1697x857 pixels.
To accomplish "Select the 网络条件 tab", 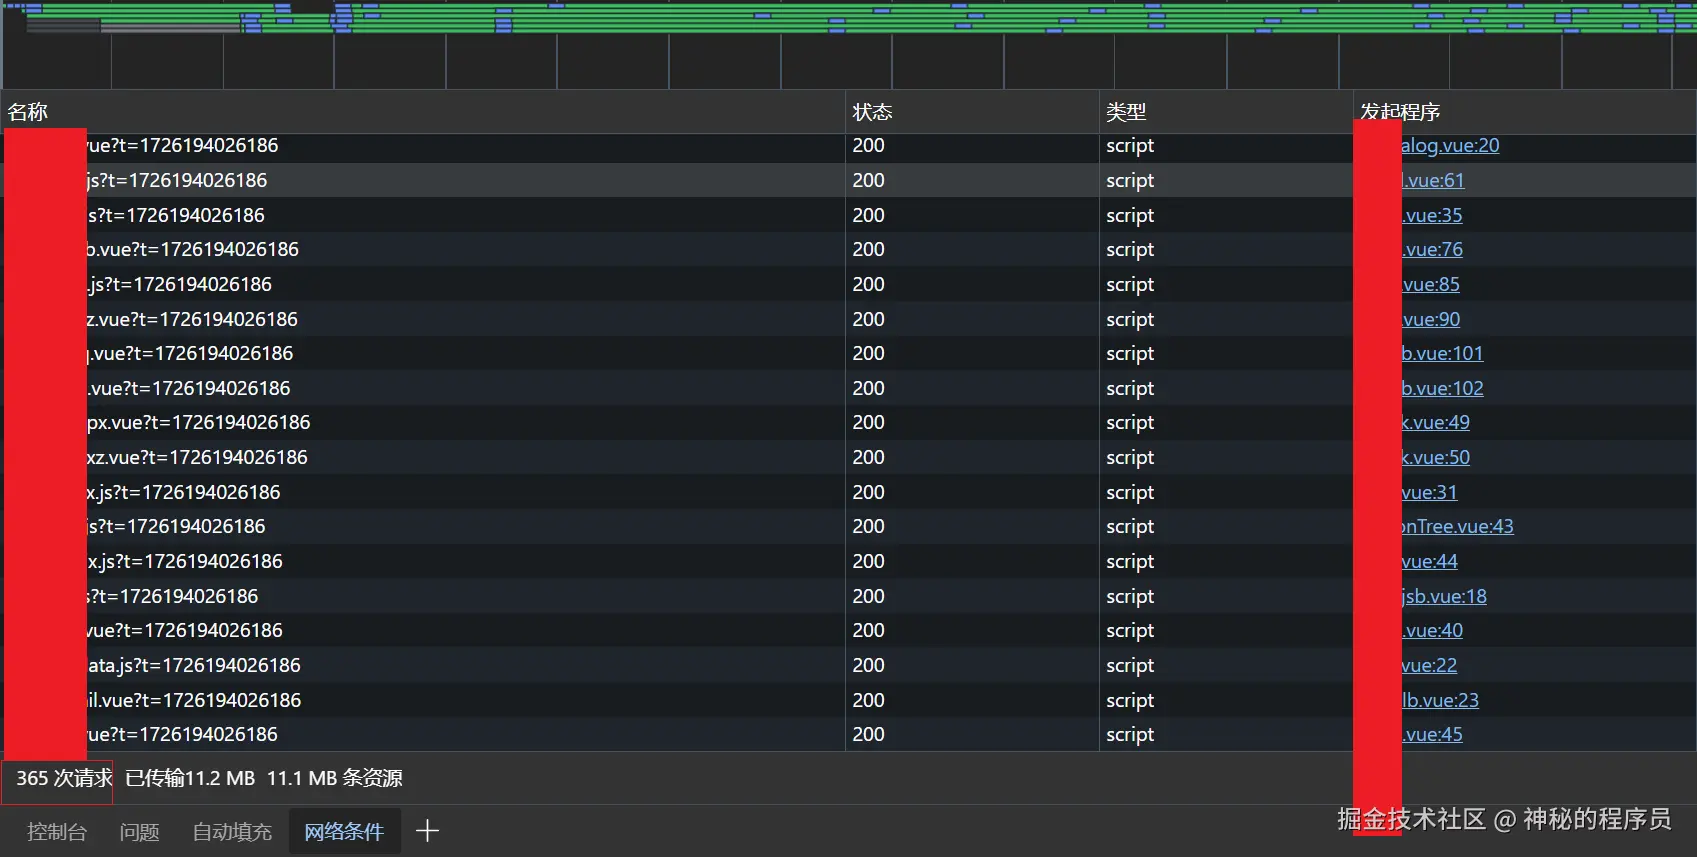I will 344,832.
